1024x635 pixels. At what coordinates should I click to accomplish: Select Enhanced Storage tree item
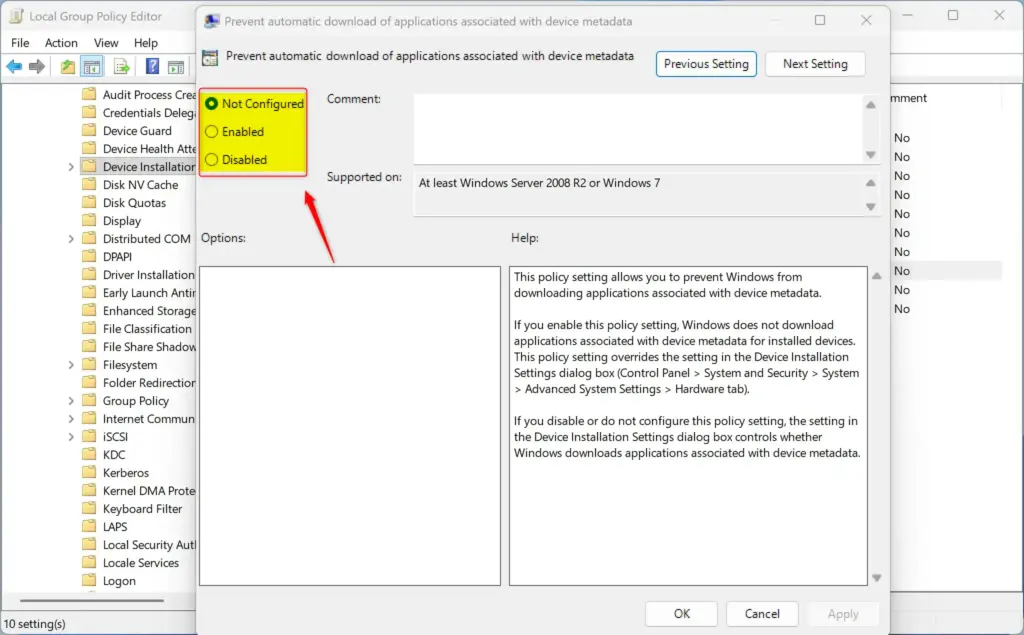149,311
